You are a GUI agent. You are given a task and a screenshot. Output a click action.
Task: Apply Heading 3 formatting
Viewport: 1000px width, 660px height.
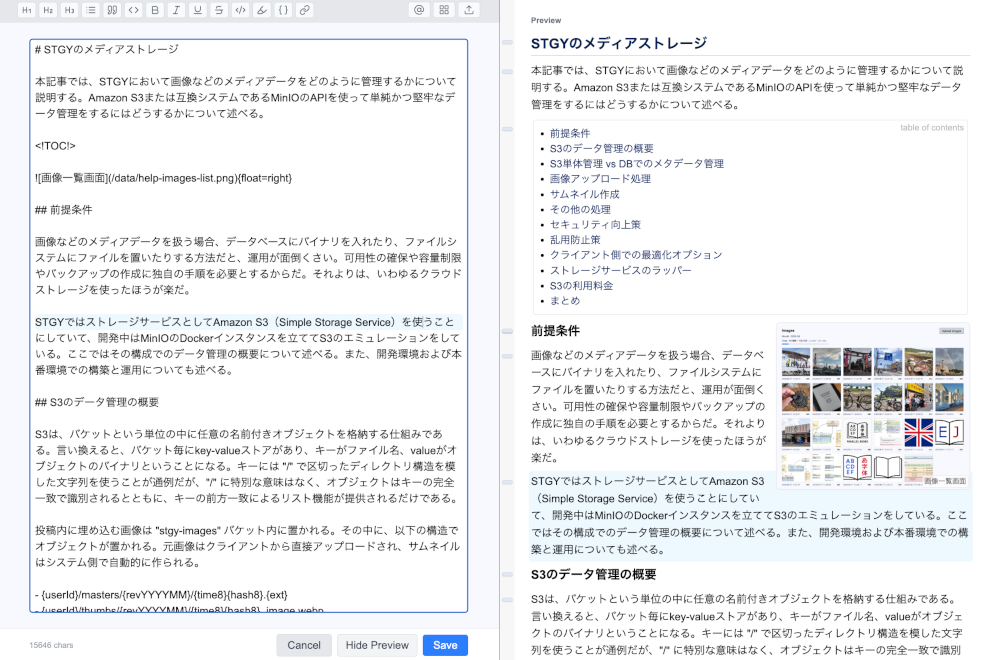click(69, 10)
